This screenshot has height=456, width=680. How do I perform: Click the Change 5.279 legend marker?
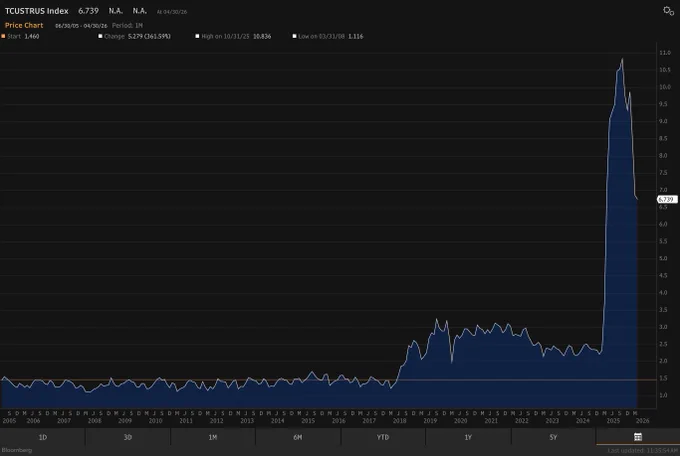point(100,36)
